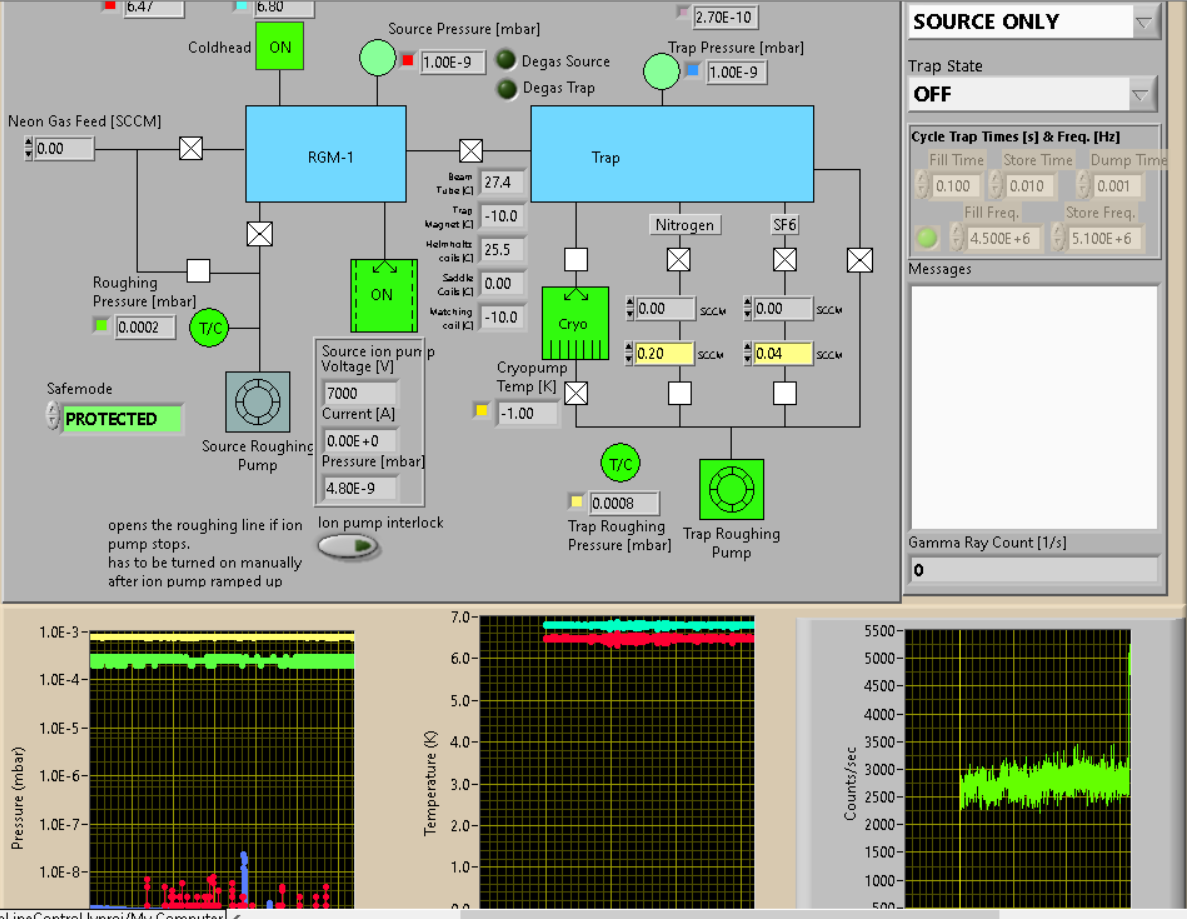Toggle the Degas Source indicator

point(507,61)
